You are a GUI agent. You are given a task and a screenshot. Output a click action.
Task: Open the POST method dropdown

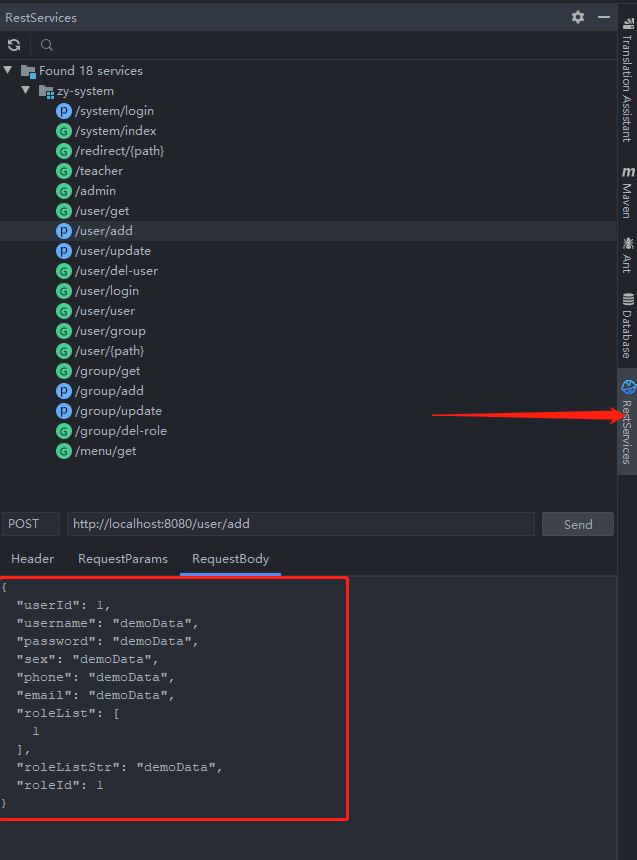point(31,524)
